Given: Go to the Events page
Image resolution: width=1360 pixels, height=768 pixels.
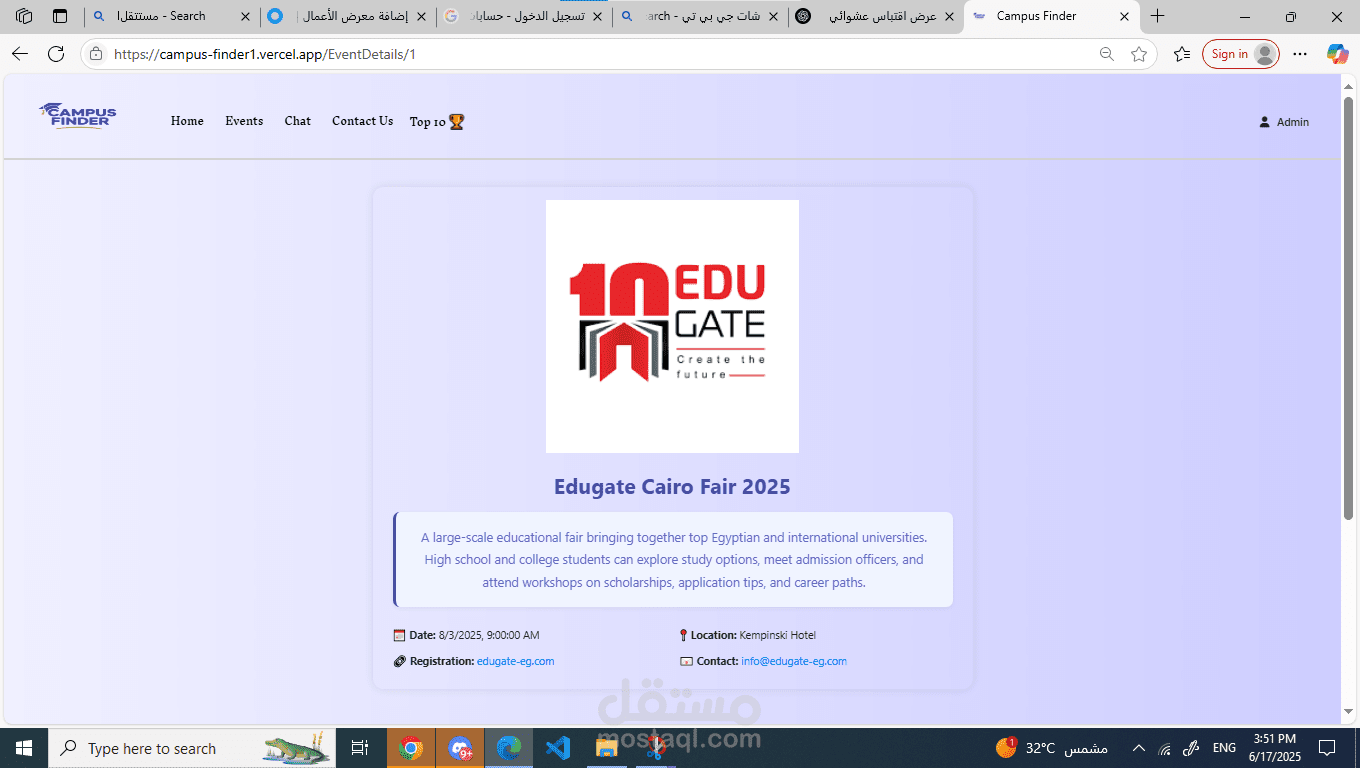Looking at the screenshot, I should [244, 121].
